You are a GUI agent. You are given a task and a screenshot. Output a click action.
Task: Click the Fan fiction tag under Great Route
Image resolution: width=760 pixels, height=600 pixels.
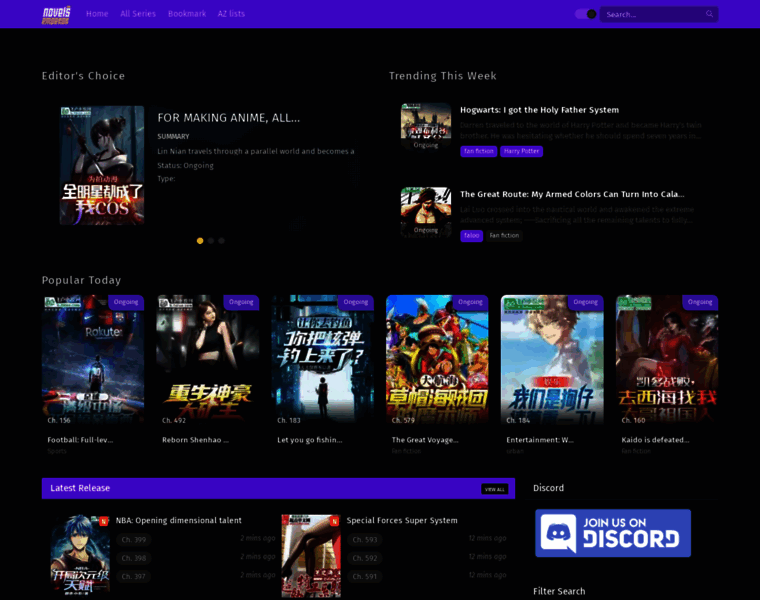(x=504, y=236)
